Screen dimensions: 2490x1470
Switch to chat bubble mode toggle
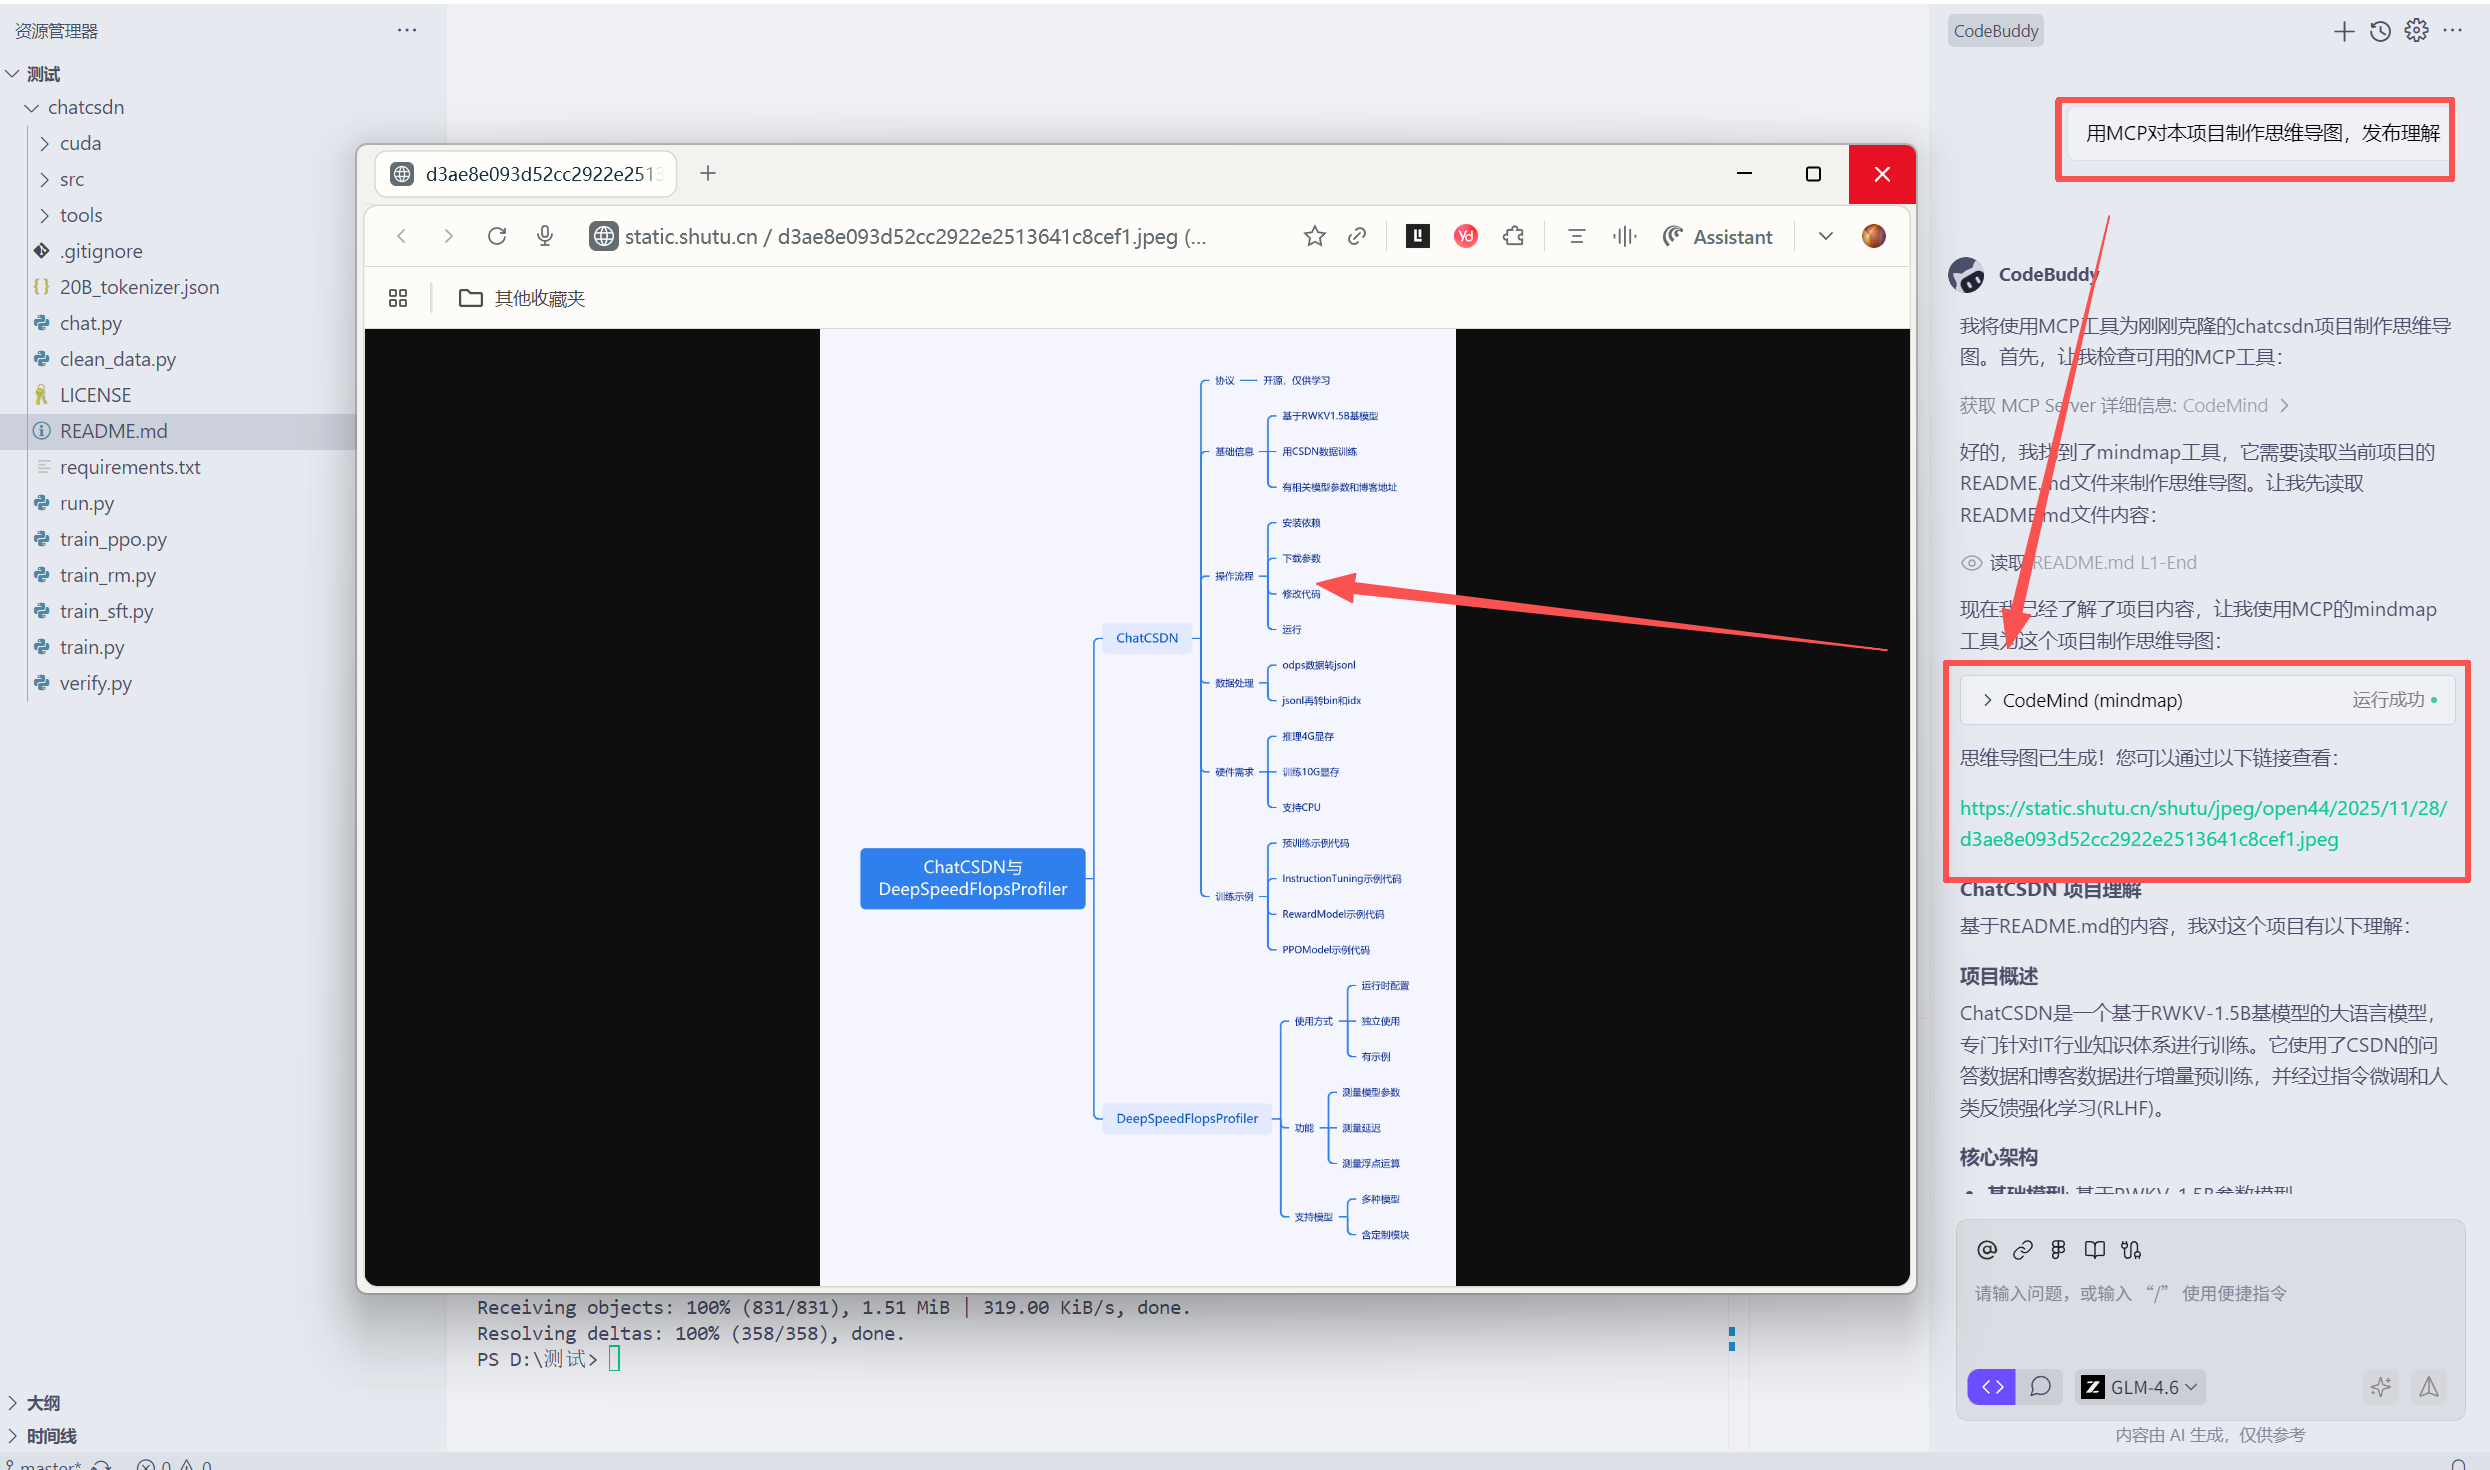(2040, 1387)
